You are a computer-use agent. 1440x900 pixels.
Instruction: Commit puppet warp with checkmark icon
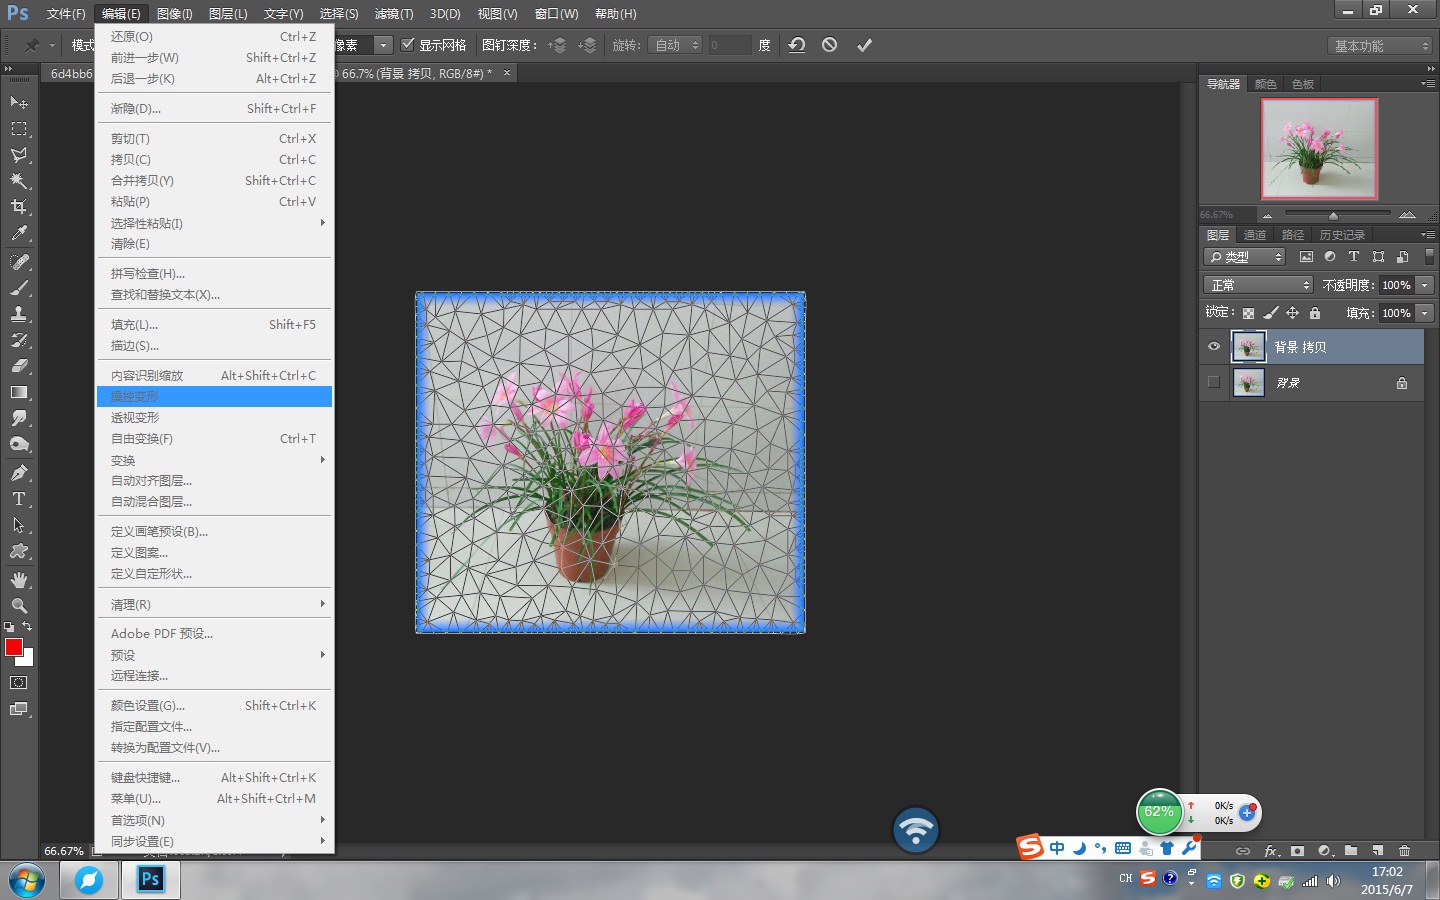coord(864,45)
